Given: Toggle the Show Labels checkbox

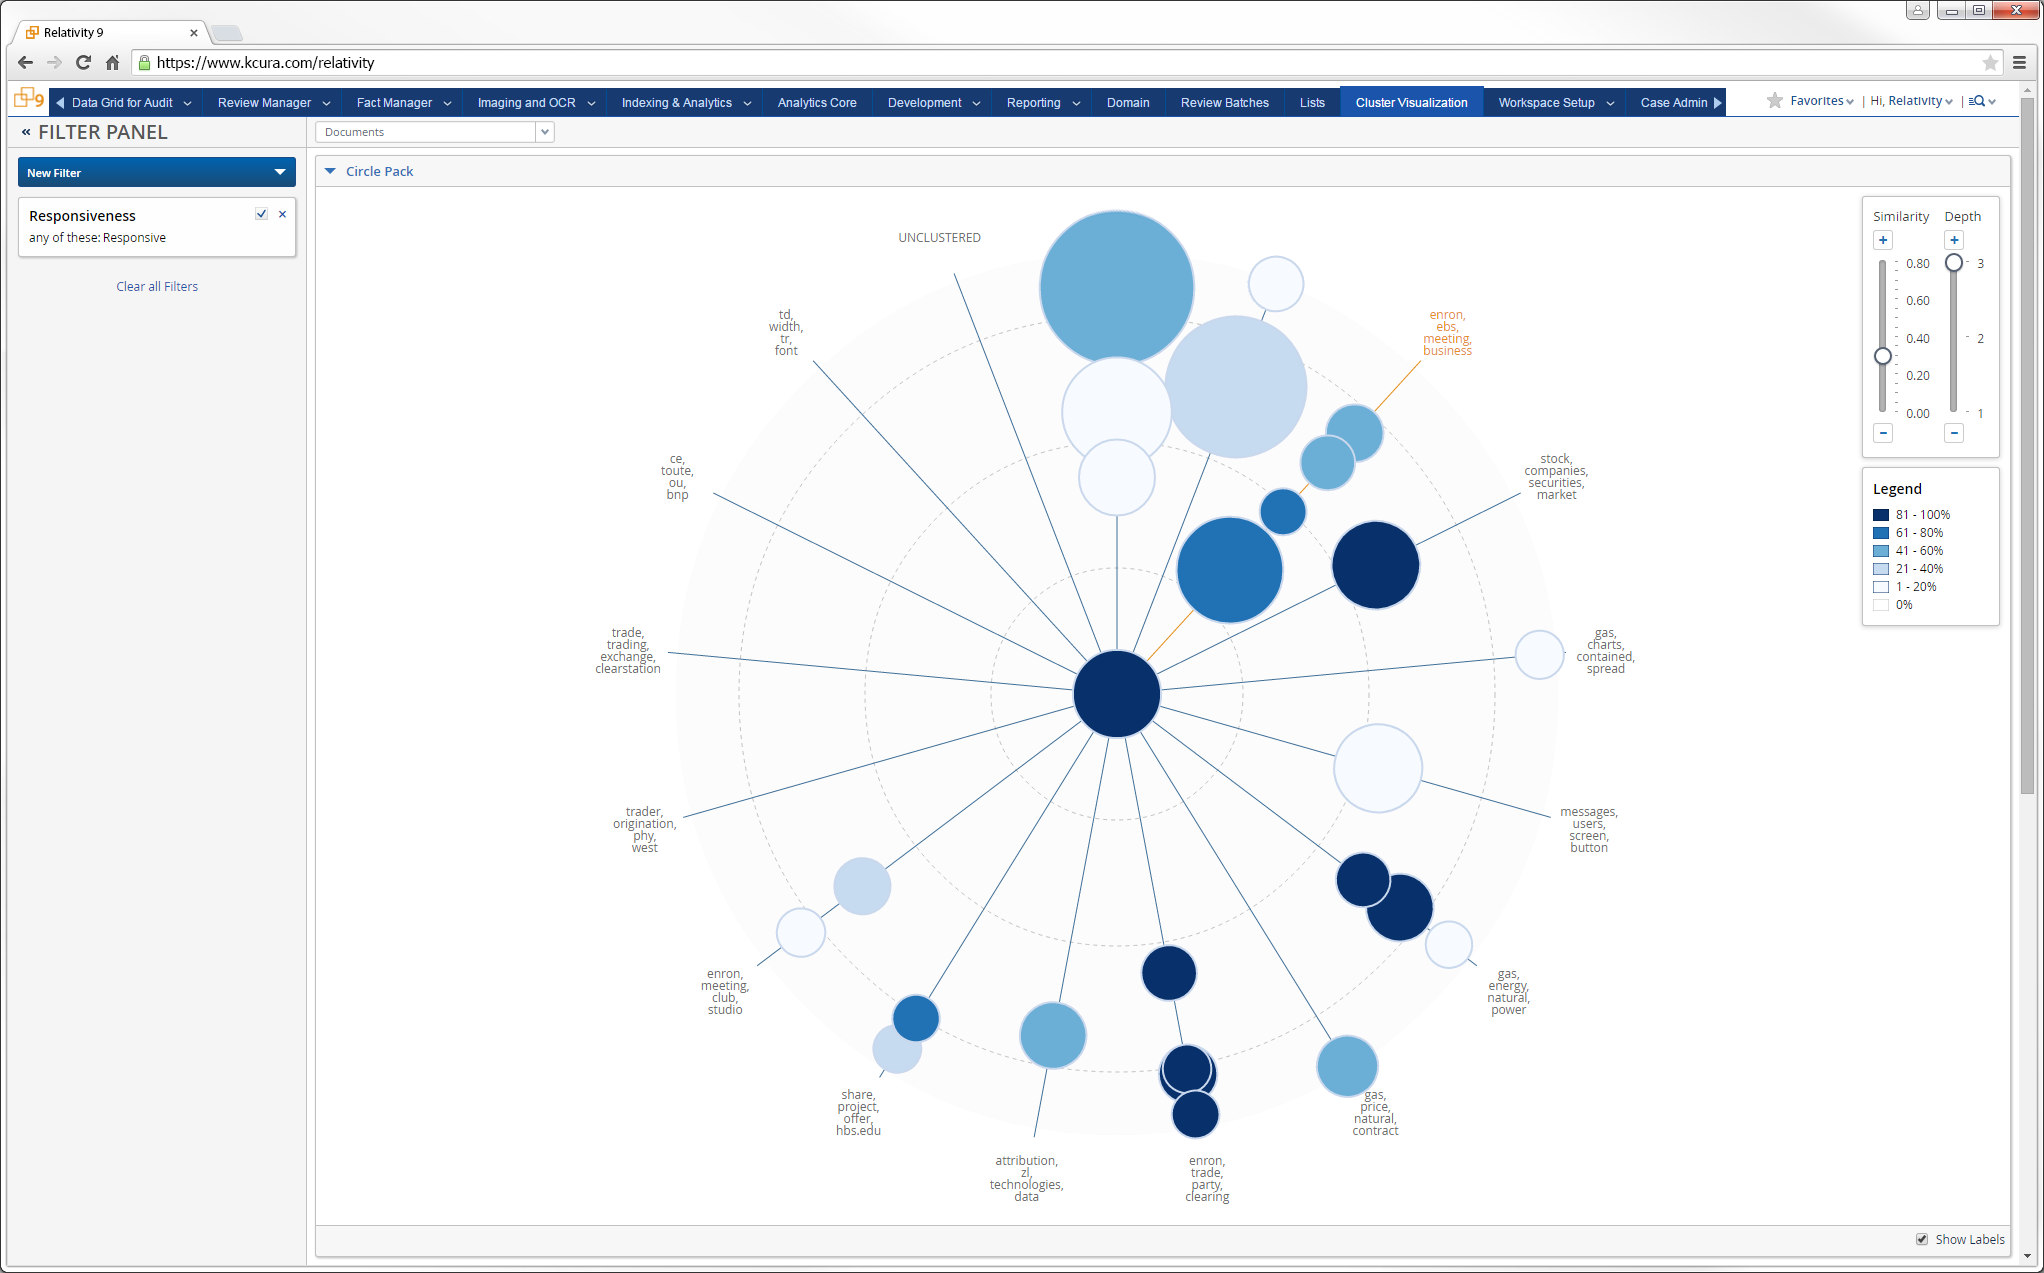Looking at the screenshot, I should click(1922, 1239).
